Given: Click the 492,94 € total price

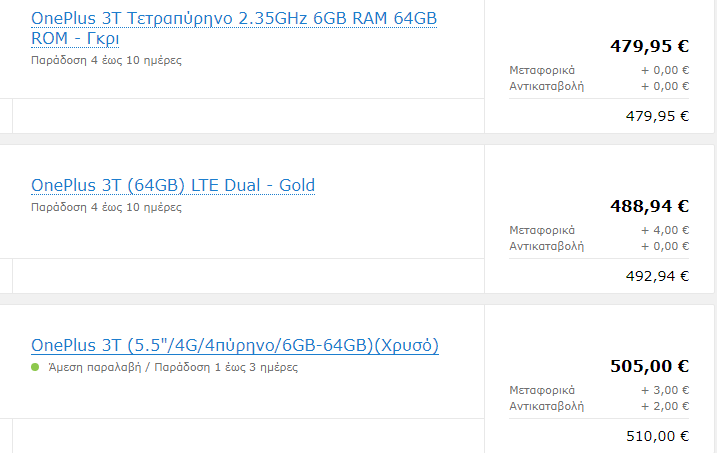Looking at the screenshot, I should tap(657, 276).
